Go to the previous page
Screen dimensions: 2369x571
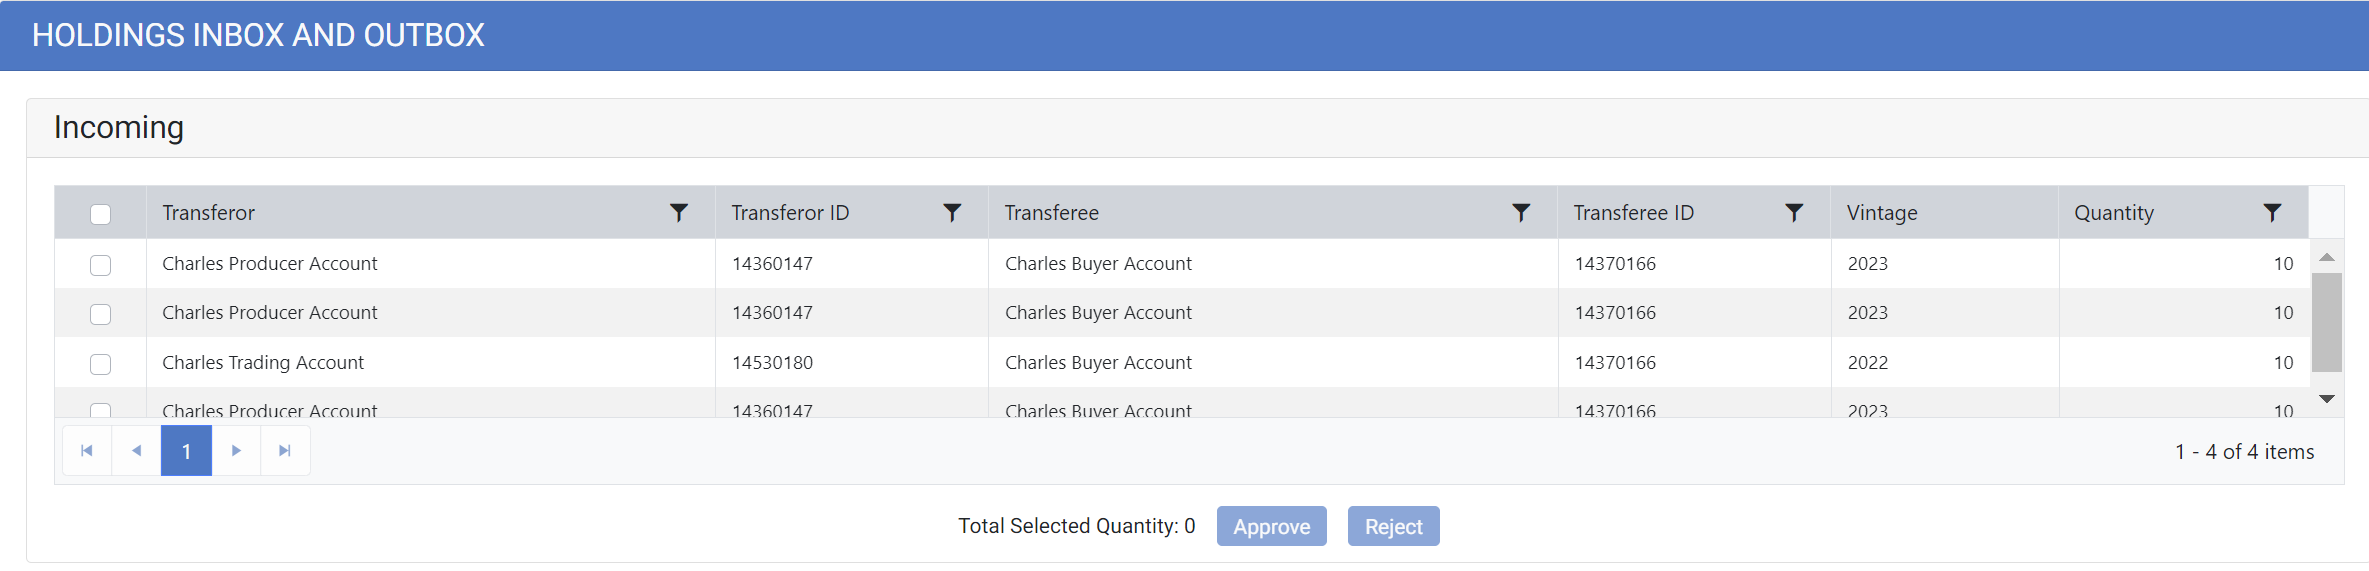[137, 451]
